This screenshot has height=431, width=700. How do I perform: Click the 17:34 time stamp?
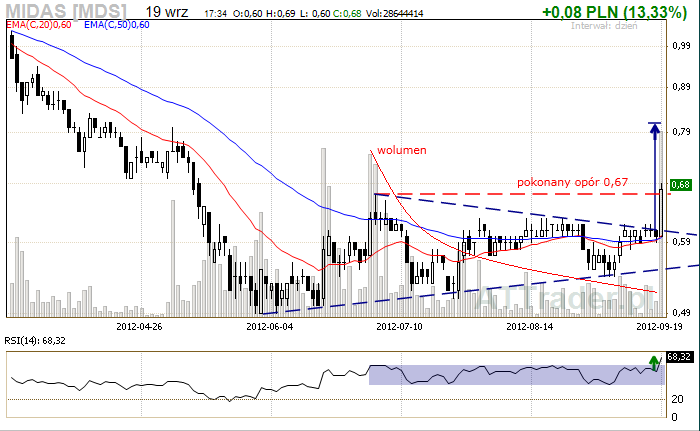pyautogui.click(x=215, y=14)
